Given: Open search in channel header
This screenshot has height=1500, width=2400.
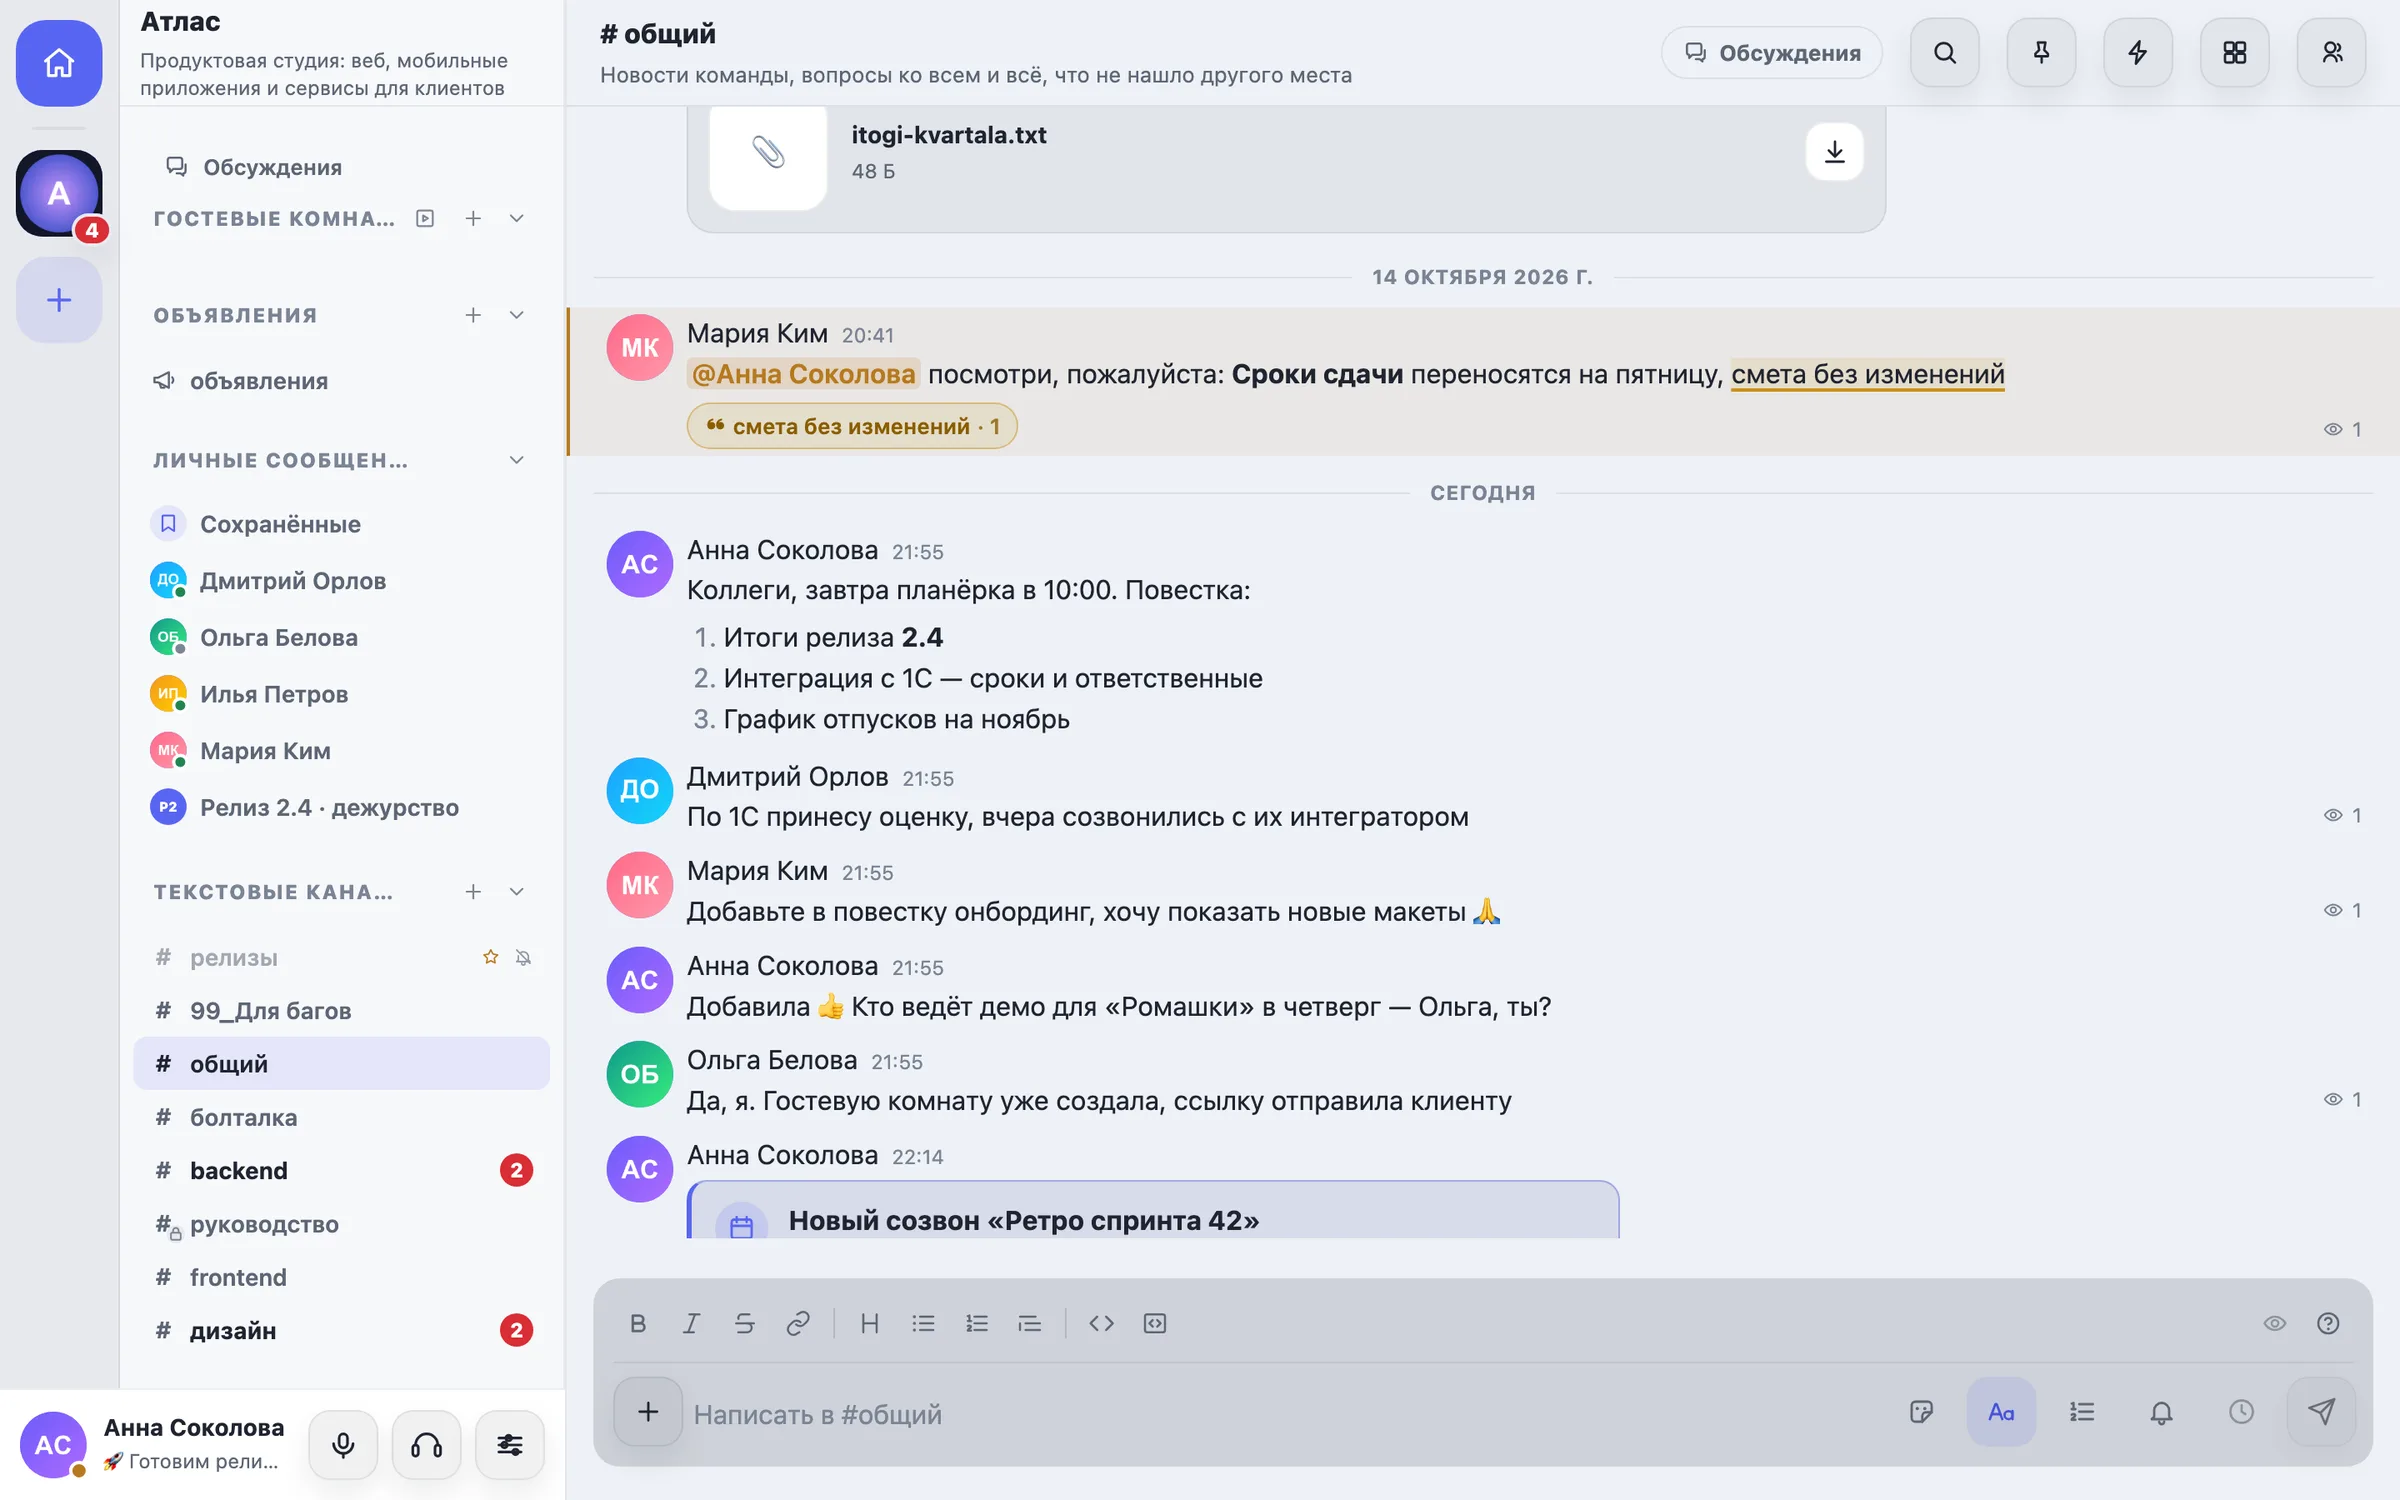Looking at the screenshot, I should coord(1945,53).
